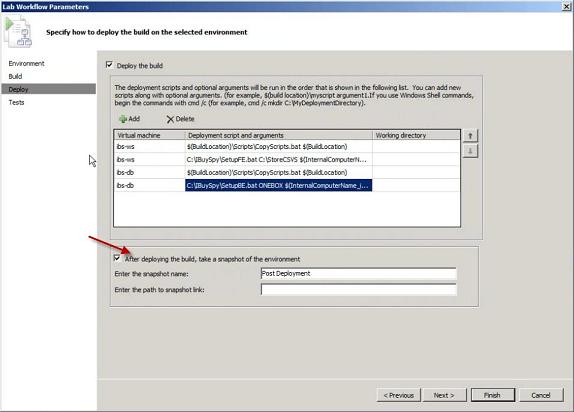Go back with the Previous button
This screenshot has height=412, width=574.
tap(399, 395)
